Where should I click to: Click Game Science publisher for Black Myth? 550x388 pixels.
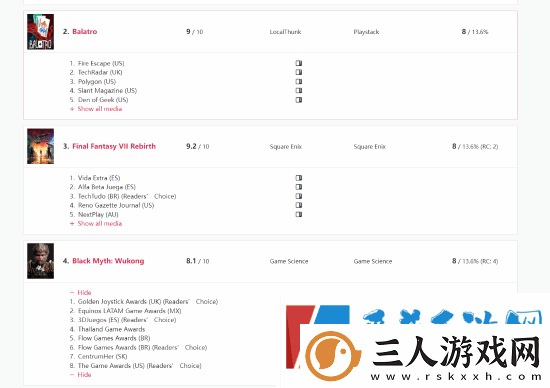coord(373,261)
